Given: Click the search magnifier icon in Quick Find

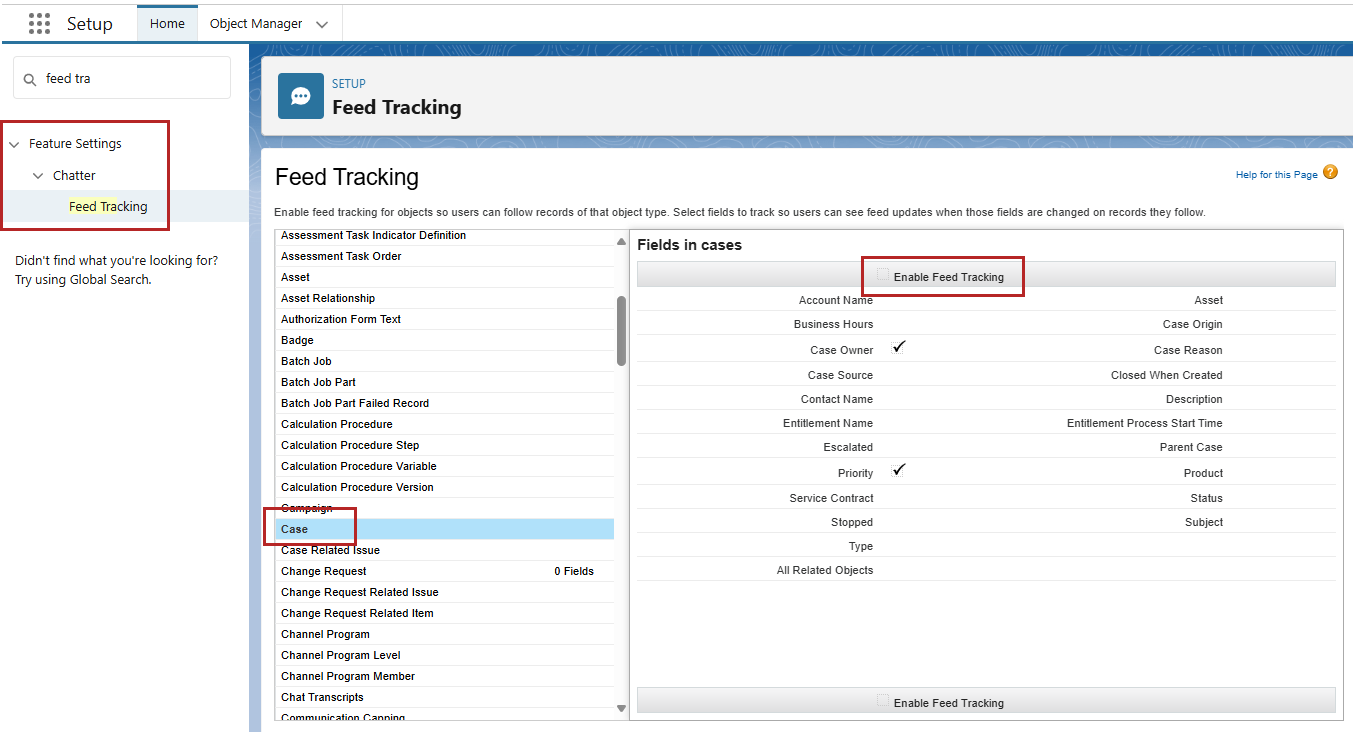Looking at the screenshot, I should point(31,79).
